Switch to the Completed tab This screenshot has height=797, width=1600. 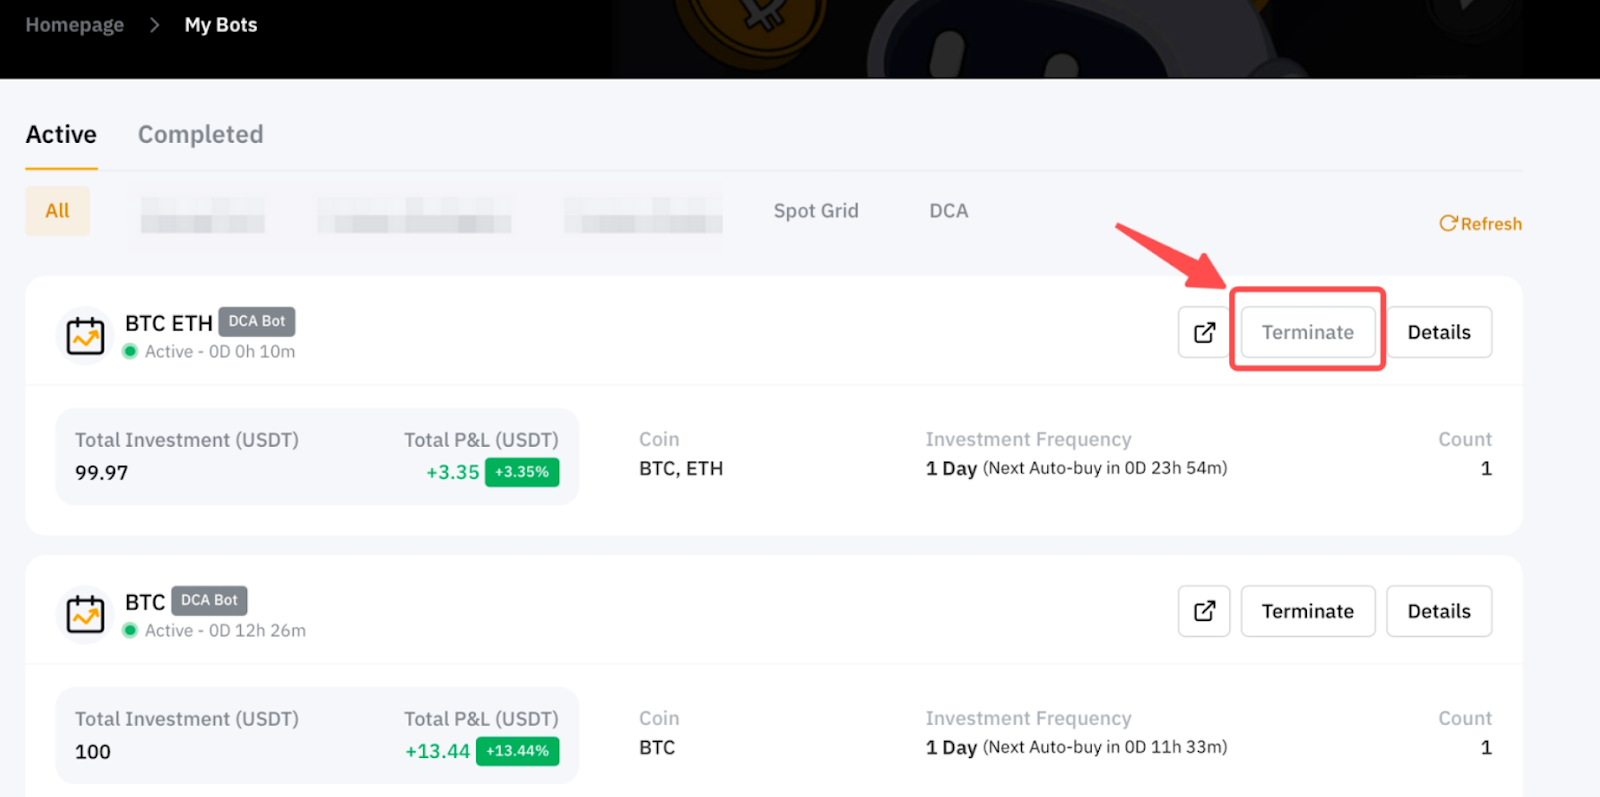pos(200,134)
